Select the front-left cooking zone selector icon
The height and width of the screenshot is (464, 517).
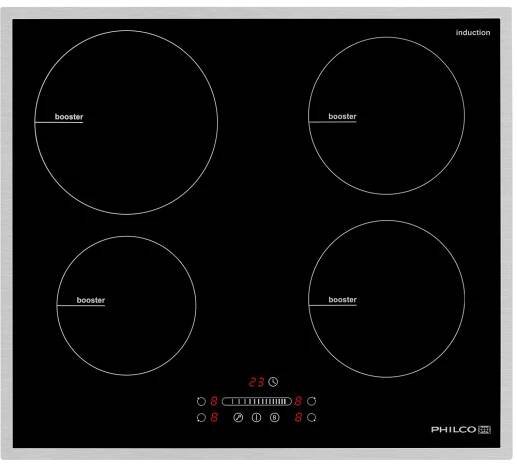[201, 417]
